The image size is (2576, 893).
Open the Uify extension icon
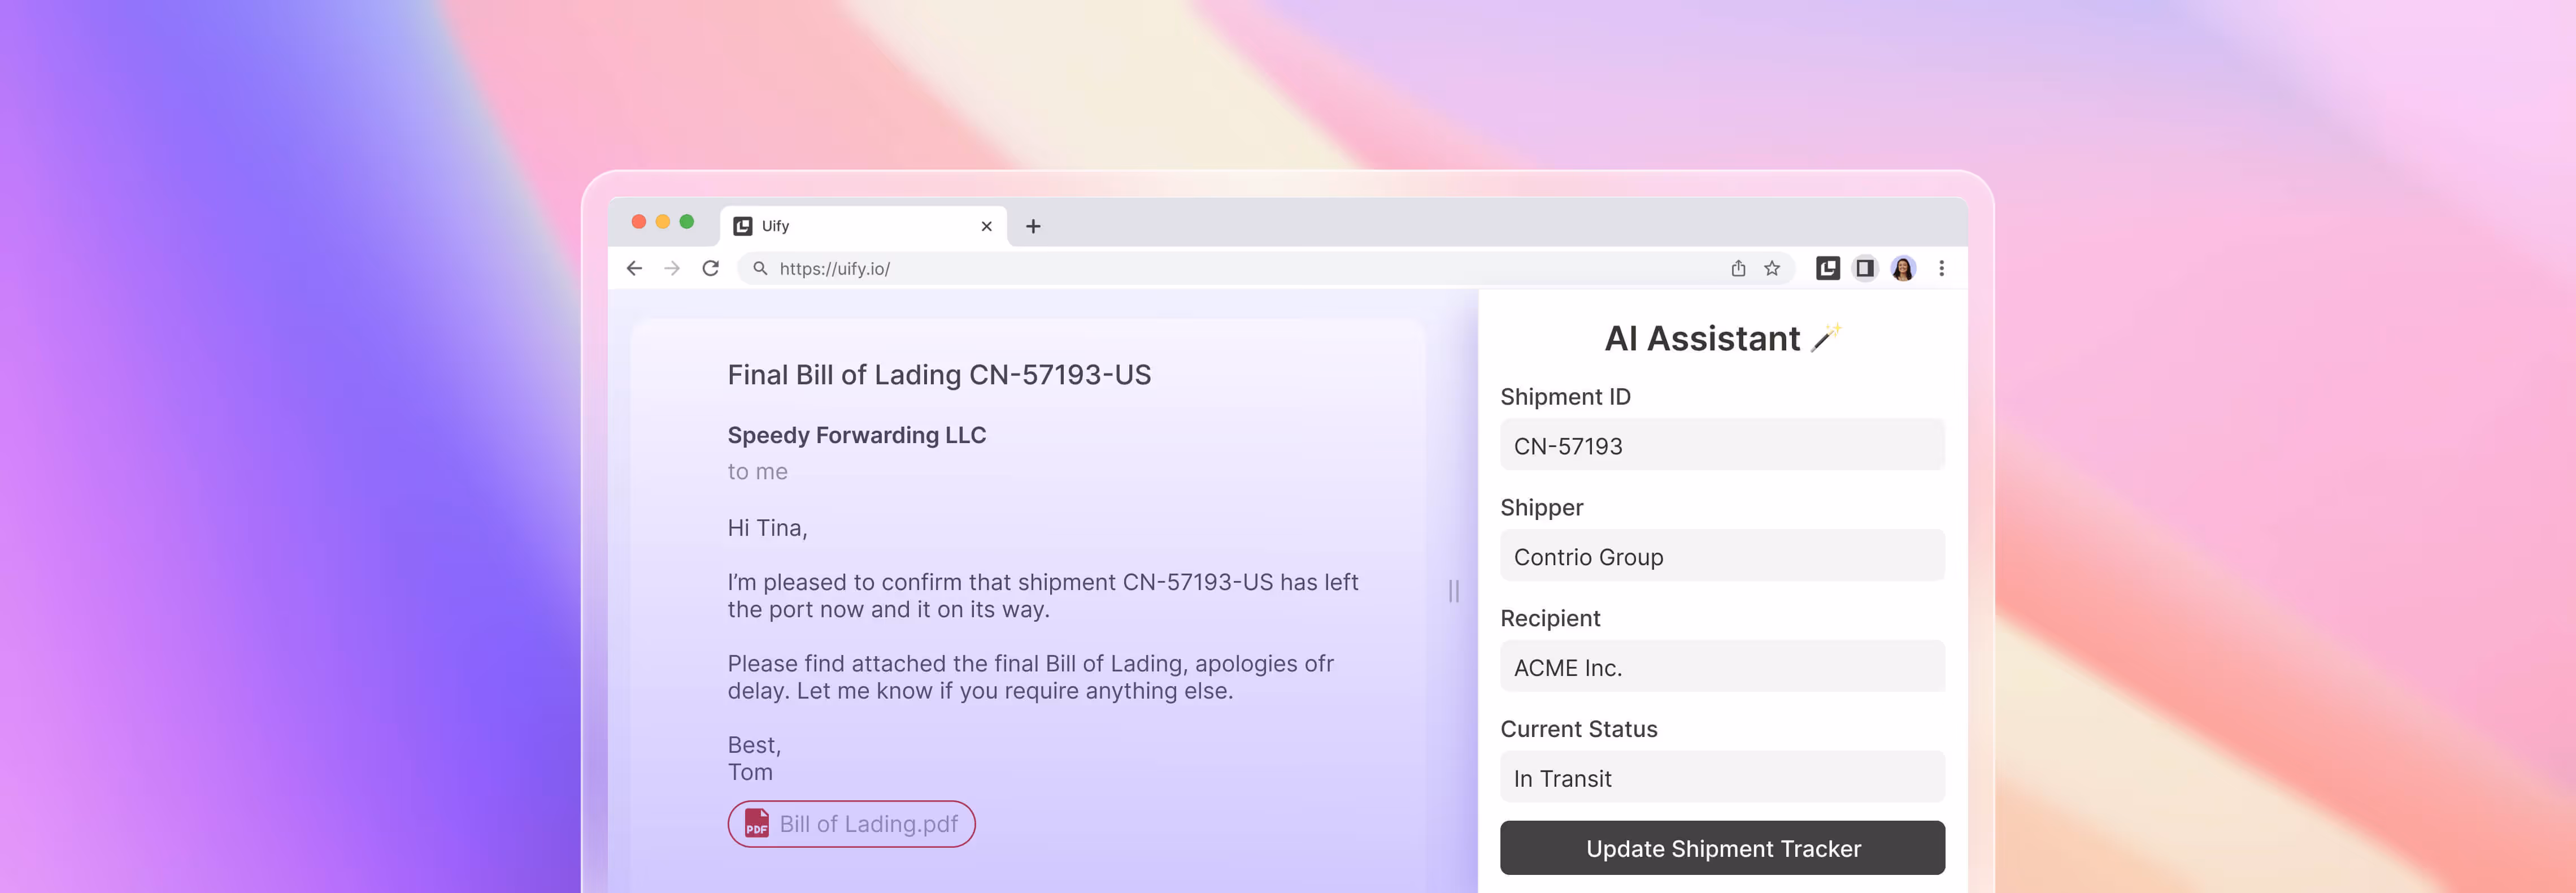pos(1828,268)
